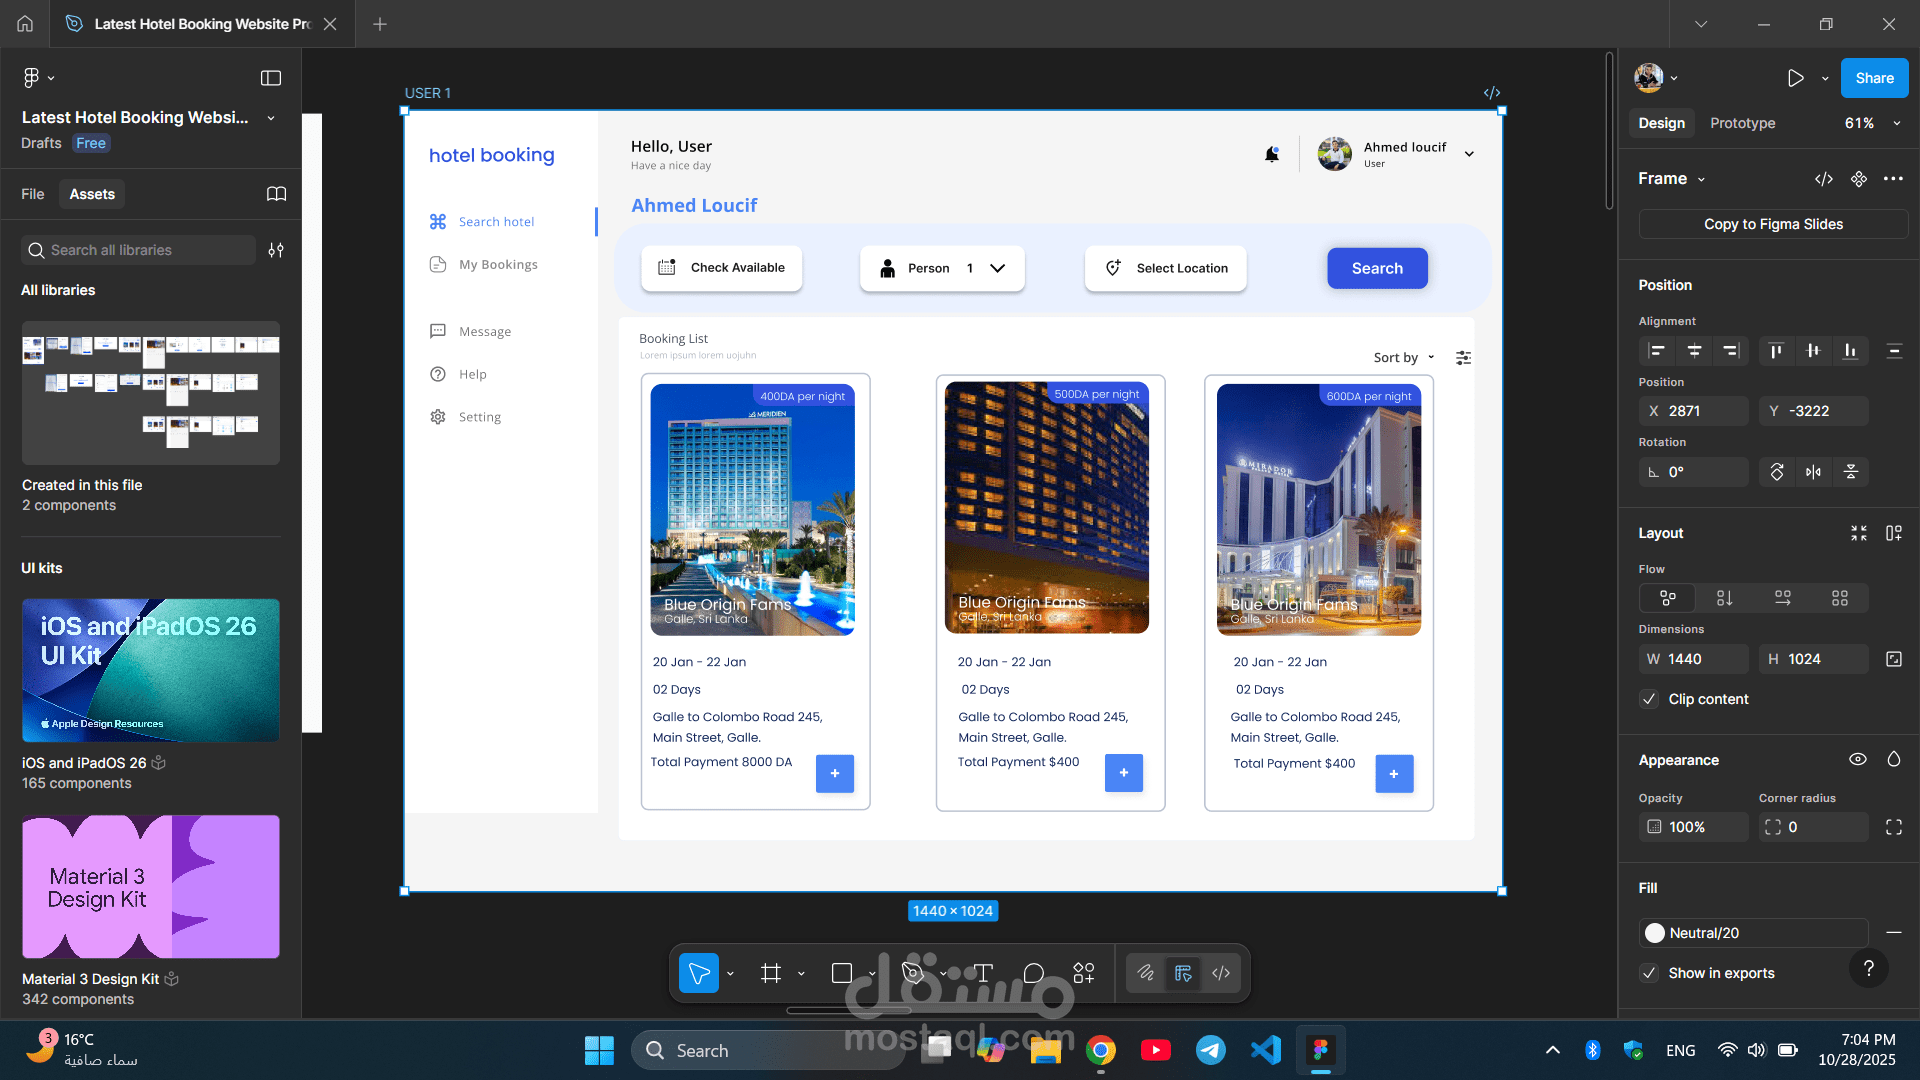Open the Comment tool

(x=1034, y=972)
